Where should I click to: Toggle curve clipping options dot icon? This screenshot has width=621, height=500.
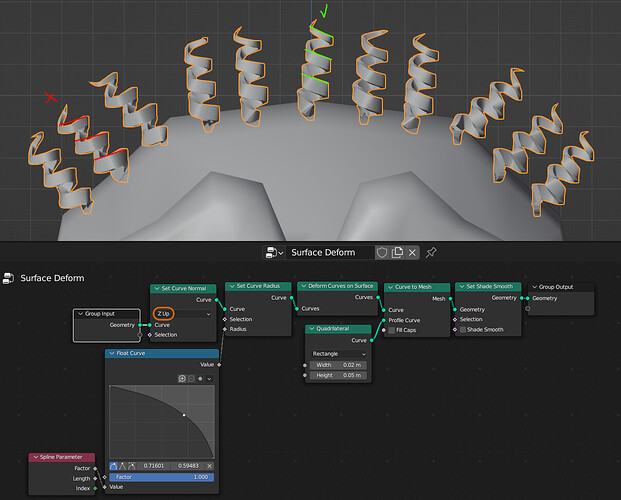(200, 379)
